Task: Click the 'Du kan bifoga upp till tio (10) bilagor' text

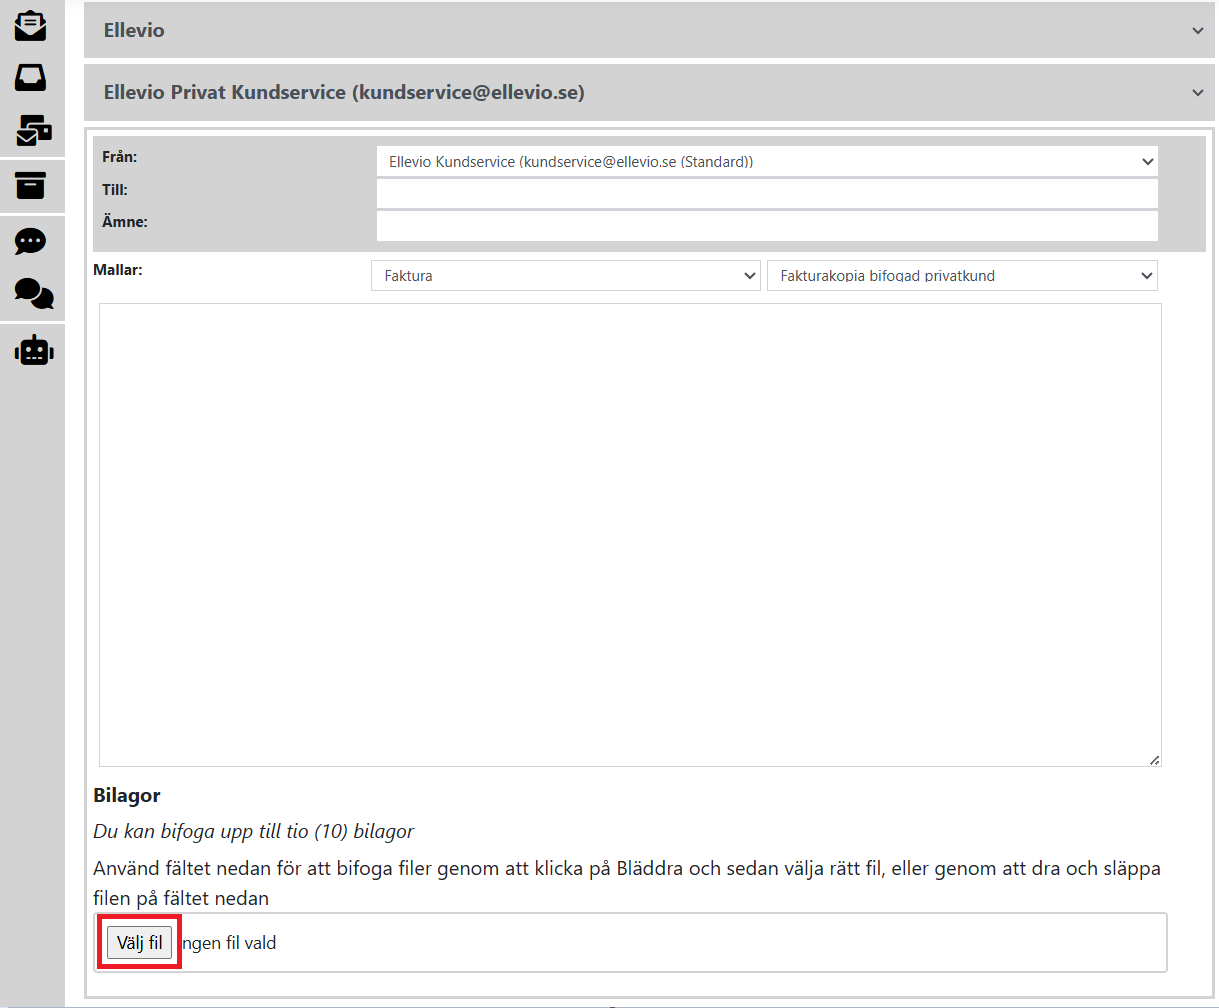Action: [x=253, y=832]
